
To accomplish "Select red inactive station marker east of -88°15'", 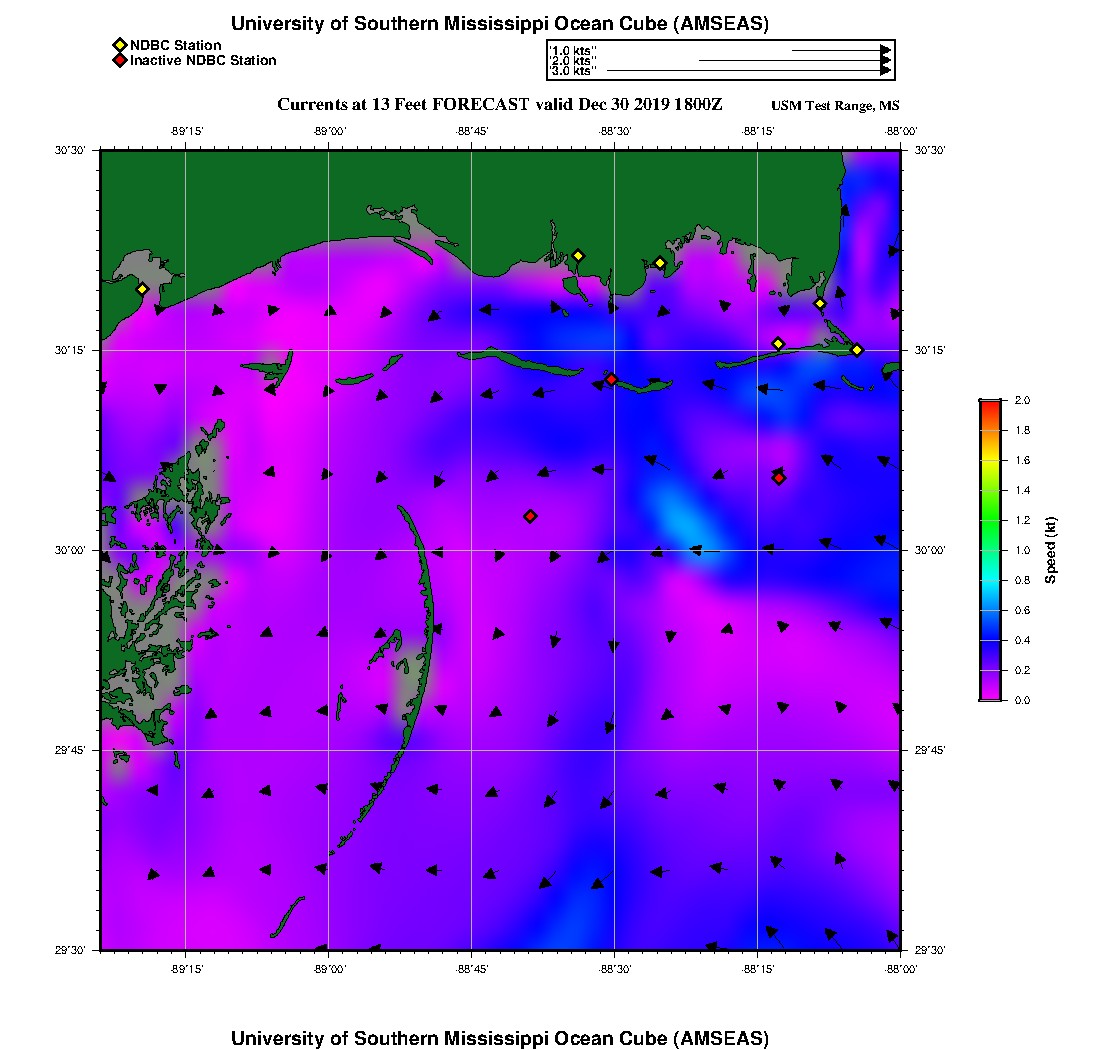I will coord(779,478).
